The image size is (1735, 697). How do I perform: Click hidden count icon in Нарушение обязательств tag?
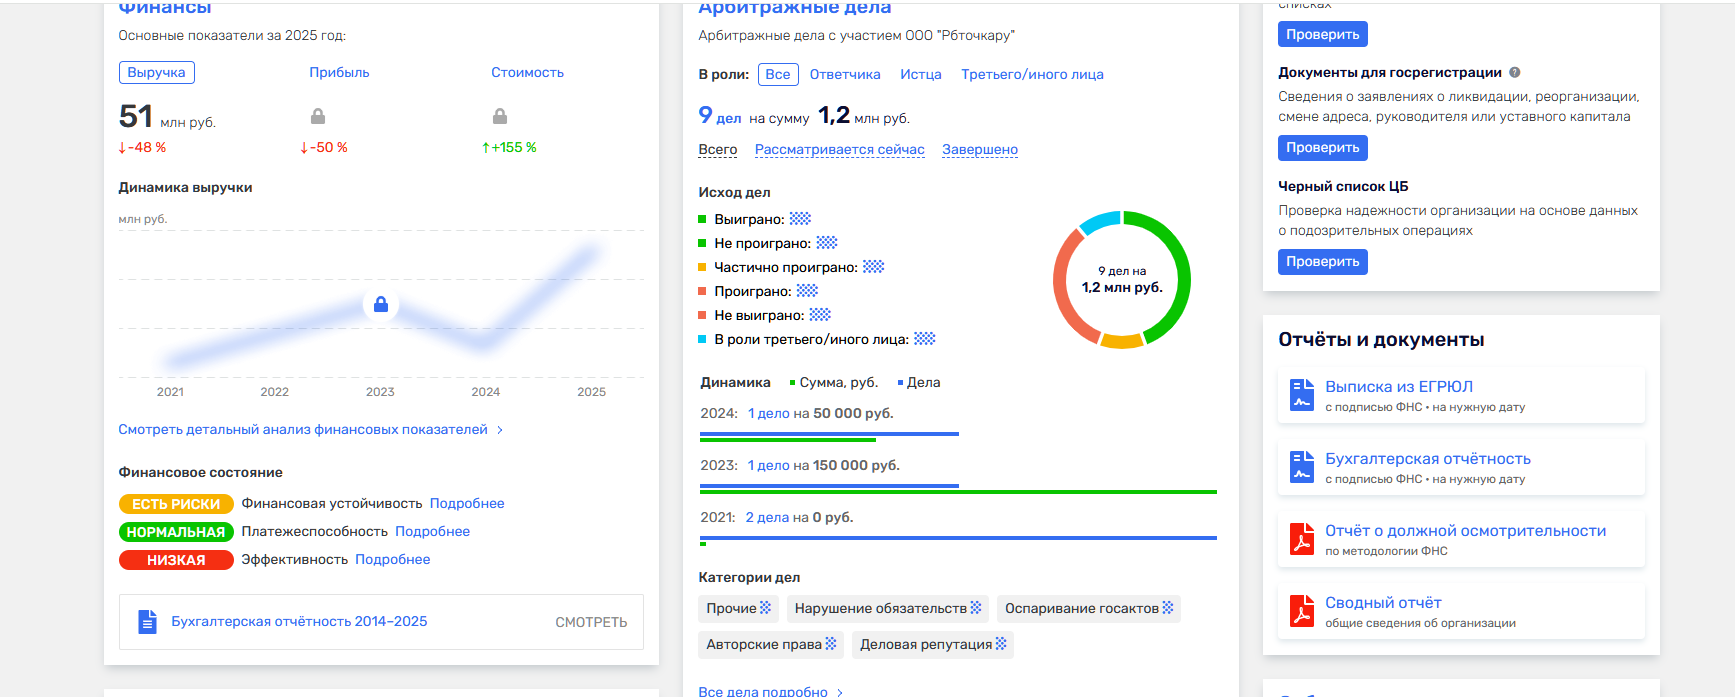pyautogui.click(x=976, y=608)
